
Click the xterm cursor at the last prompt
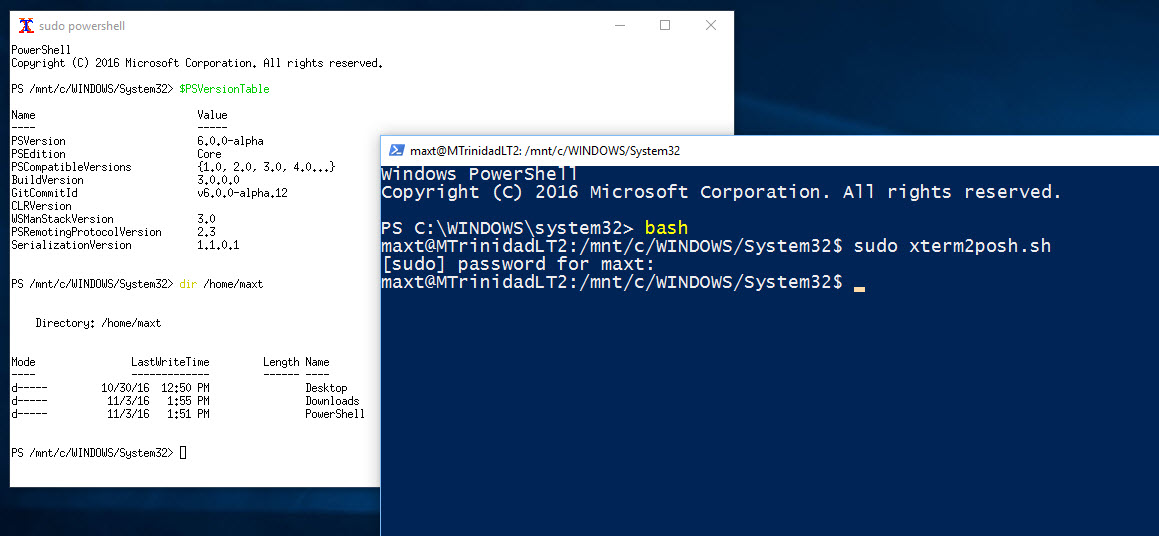pyautogui.click(x=183, y=452)
